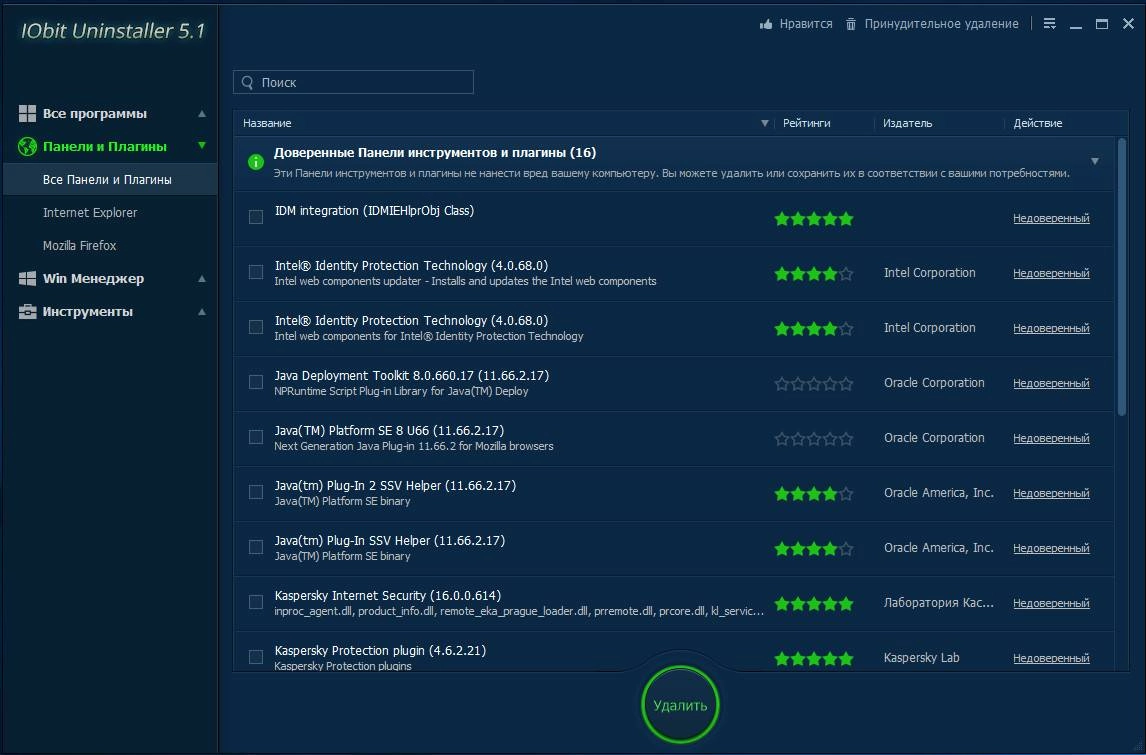
Task: Click Java(tm) Plug-In 2 SSV Helper name
Action: tap(395, 485)
